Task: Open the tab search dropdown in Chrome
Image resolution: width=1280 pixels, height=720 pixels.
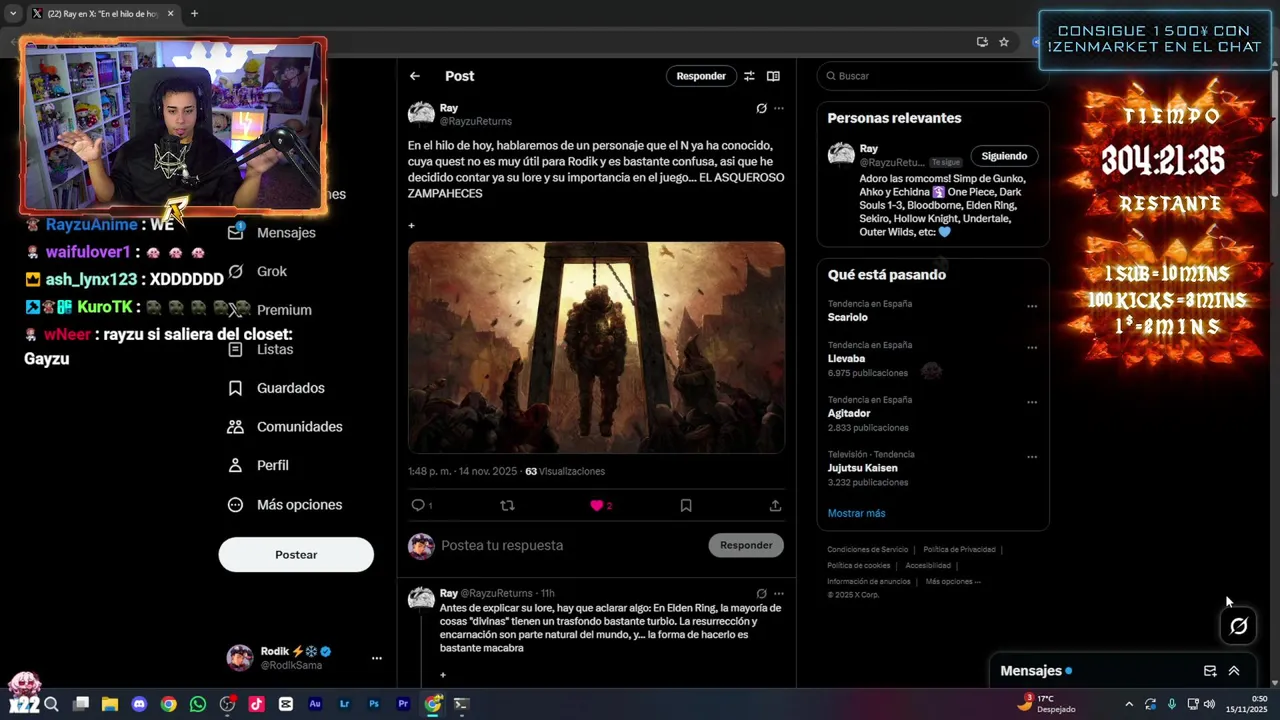Action: pyautogui.click(x=13, y=14)
